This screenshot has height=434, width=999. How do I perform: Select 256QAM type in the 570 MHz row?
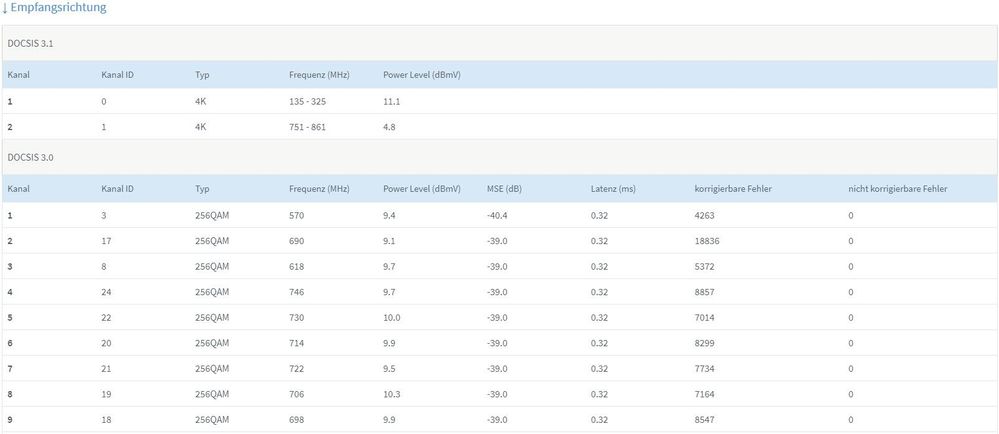[212, 215]
